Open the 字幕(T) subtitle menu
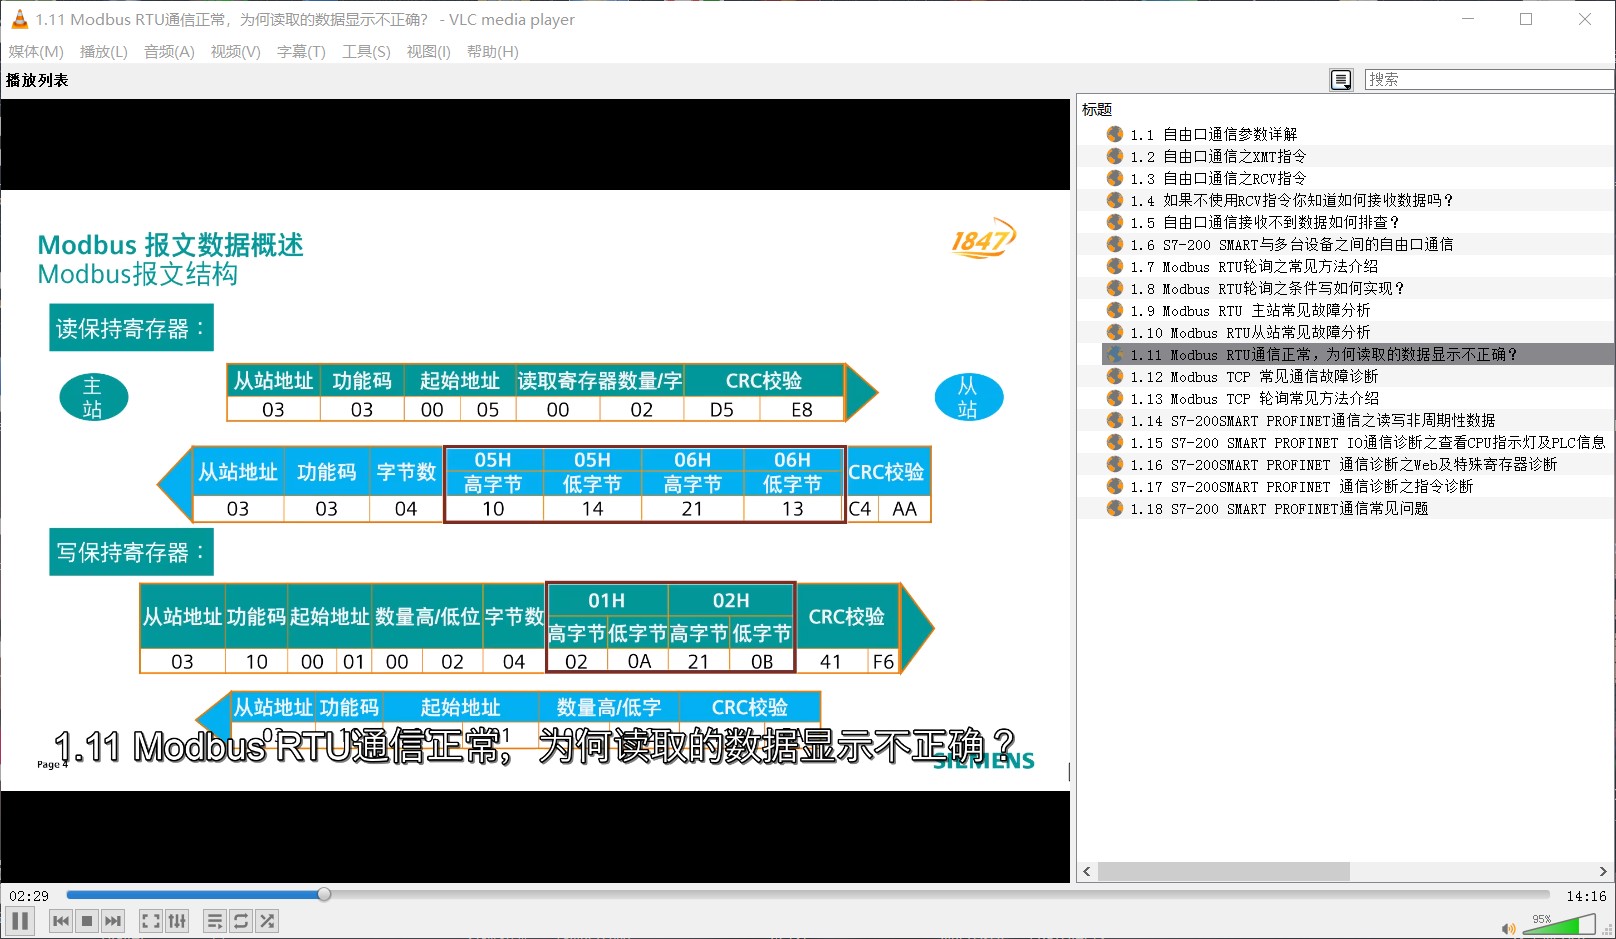 click(x=301, y=51)
